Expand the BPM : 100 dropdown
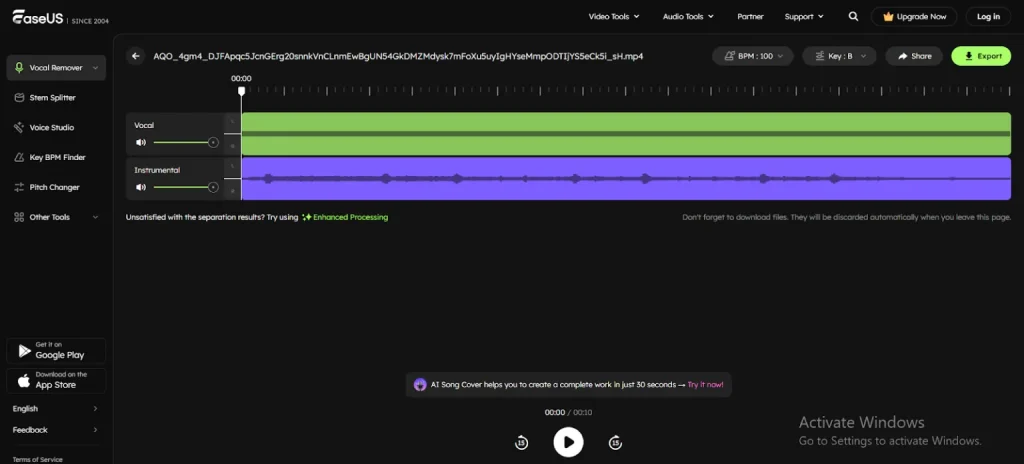This screenshot has width=1024, height=464. (x=753, y=56)
